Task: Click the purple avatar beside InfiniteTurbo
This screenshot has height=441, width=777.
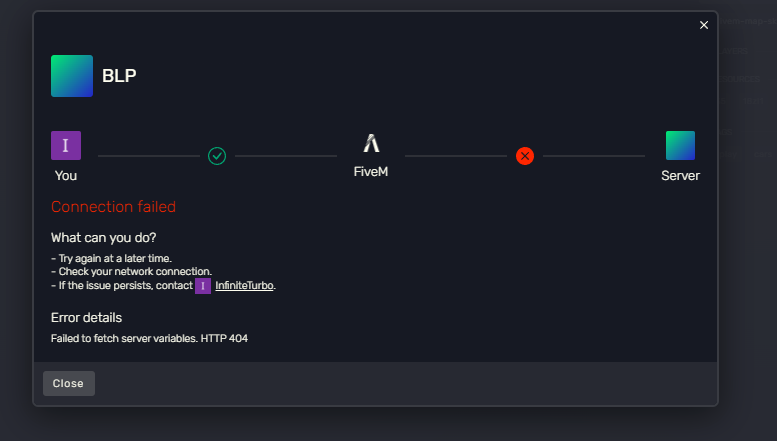Action: point(203,286)
